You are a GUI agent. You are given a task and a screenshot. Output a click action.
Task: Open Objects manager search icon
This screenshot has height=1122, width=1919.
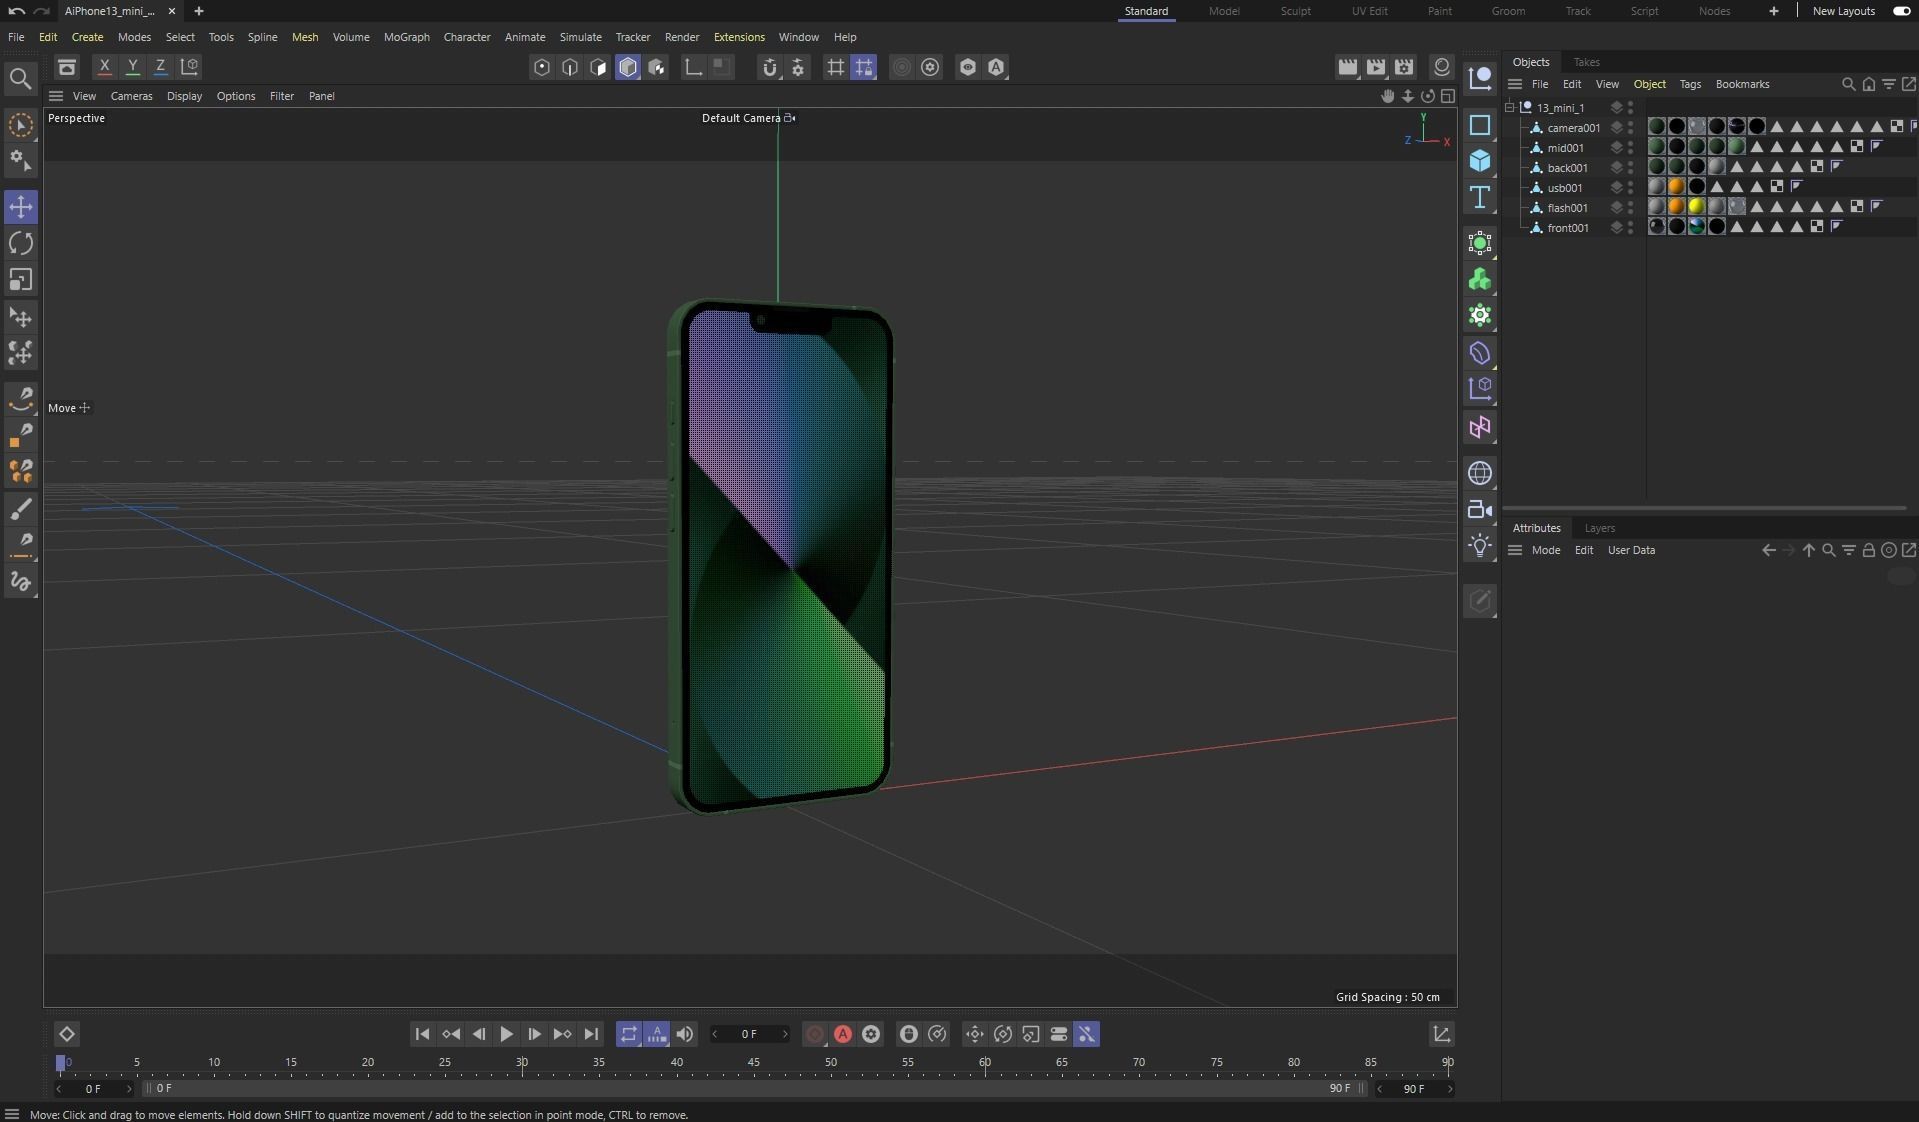(1849, 84)
